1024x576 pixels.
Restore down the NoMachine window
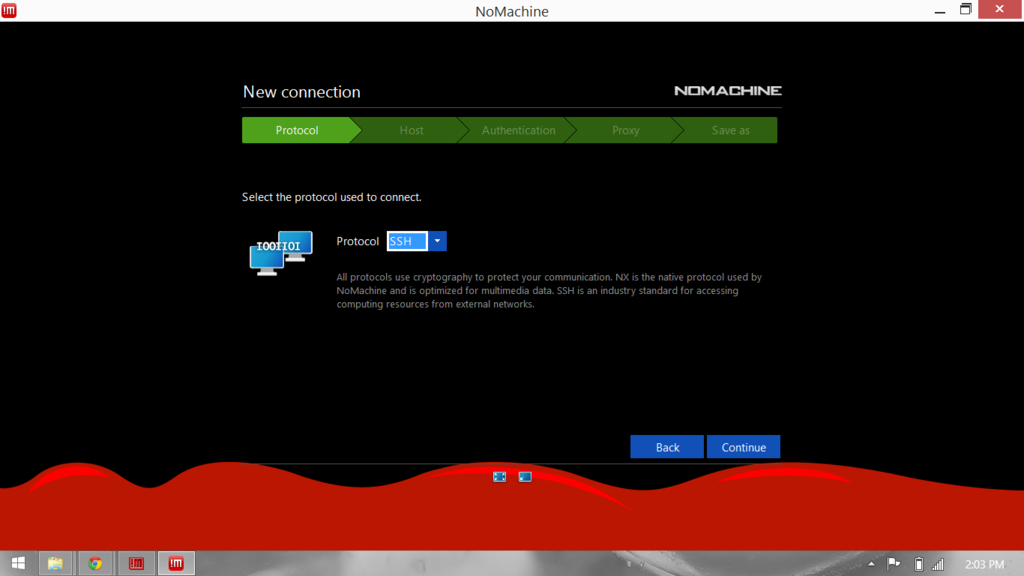coord(965,10)
